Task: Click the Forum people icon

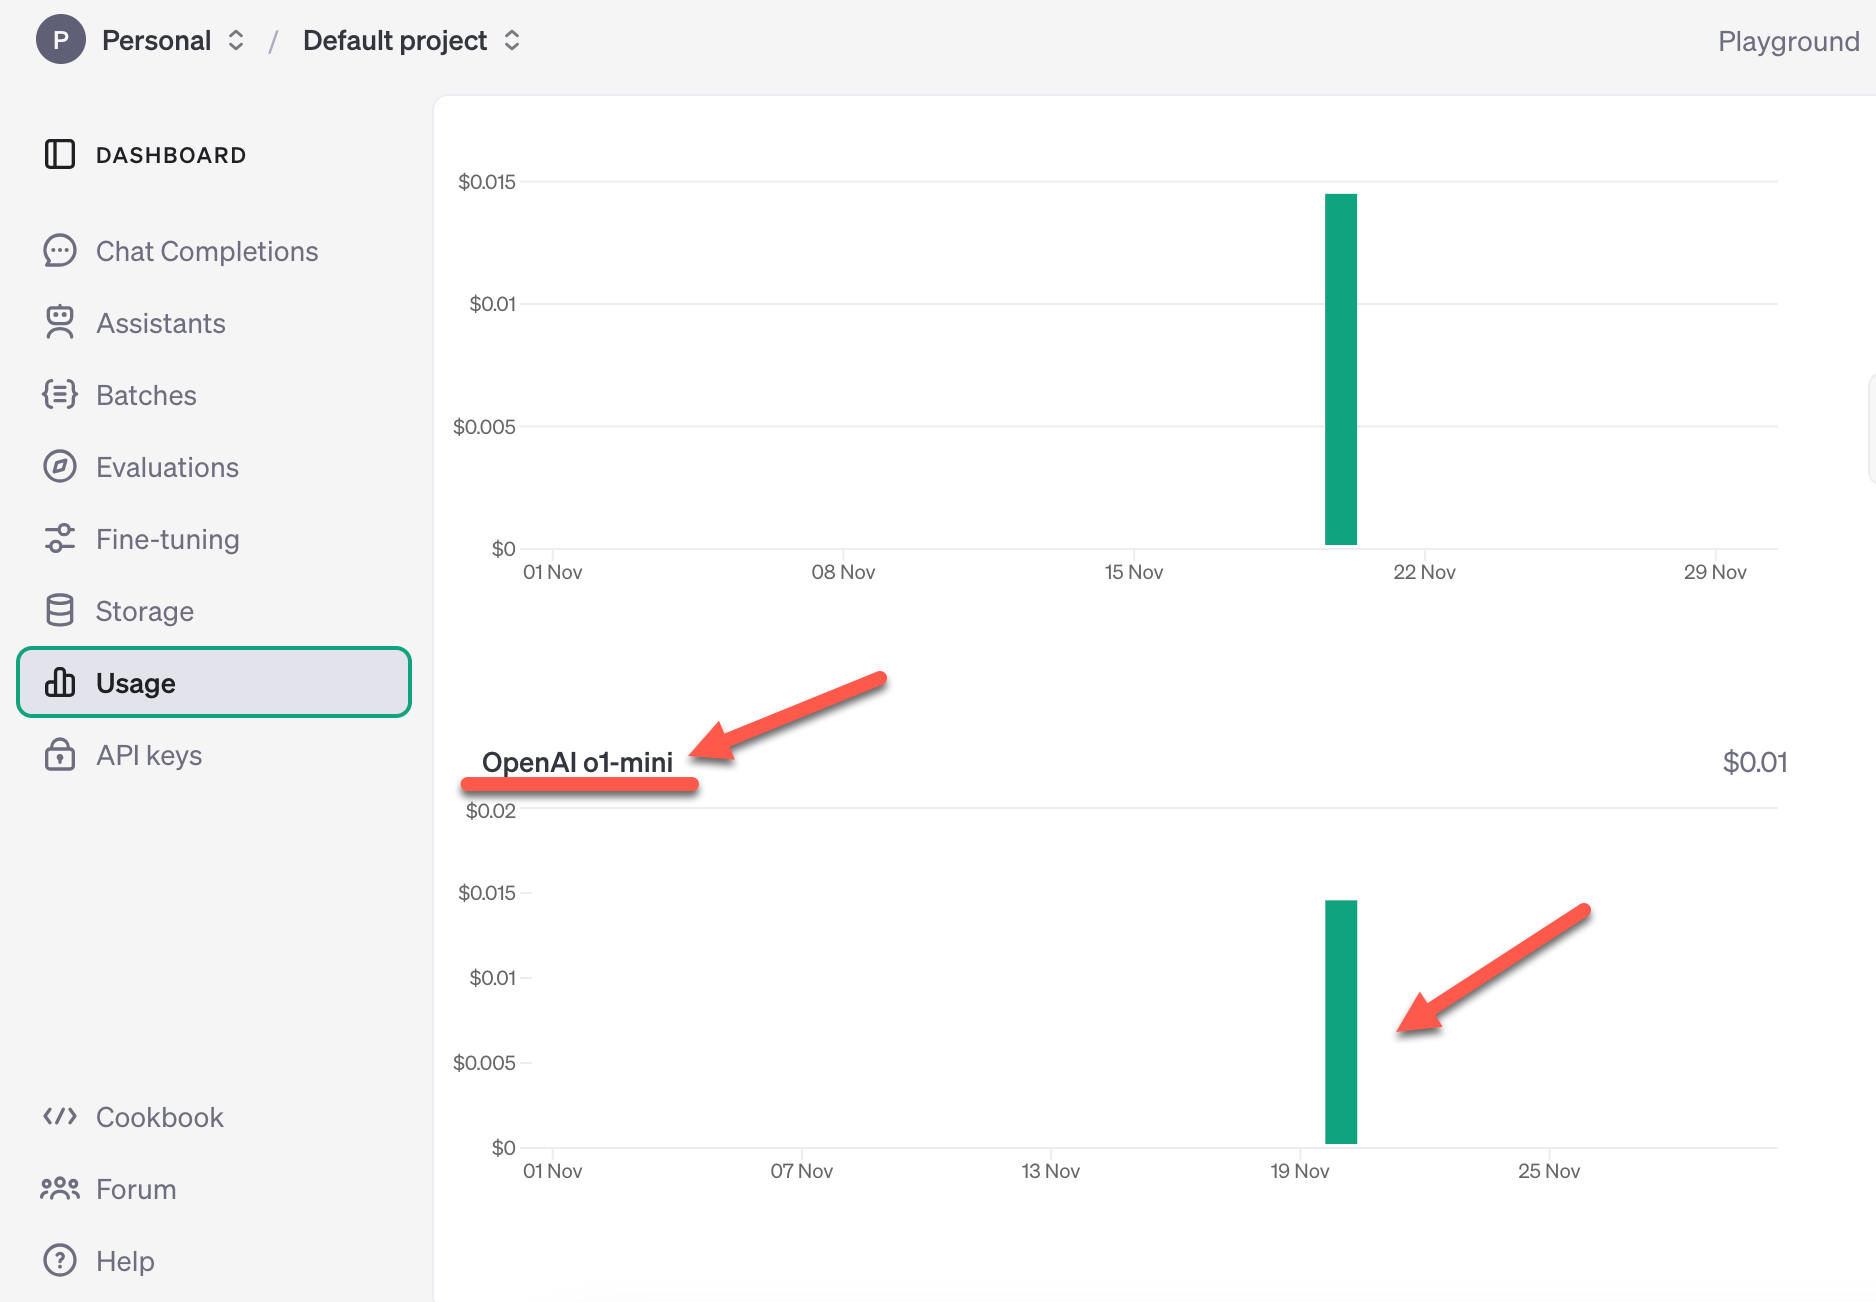Action: pyautogui.click(x=60, y=1189)
